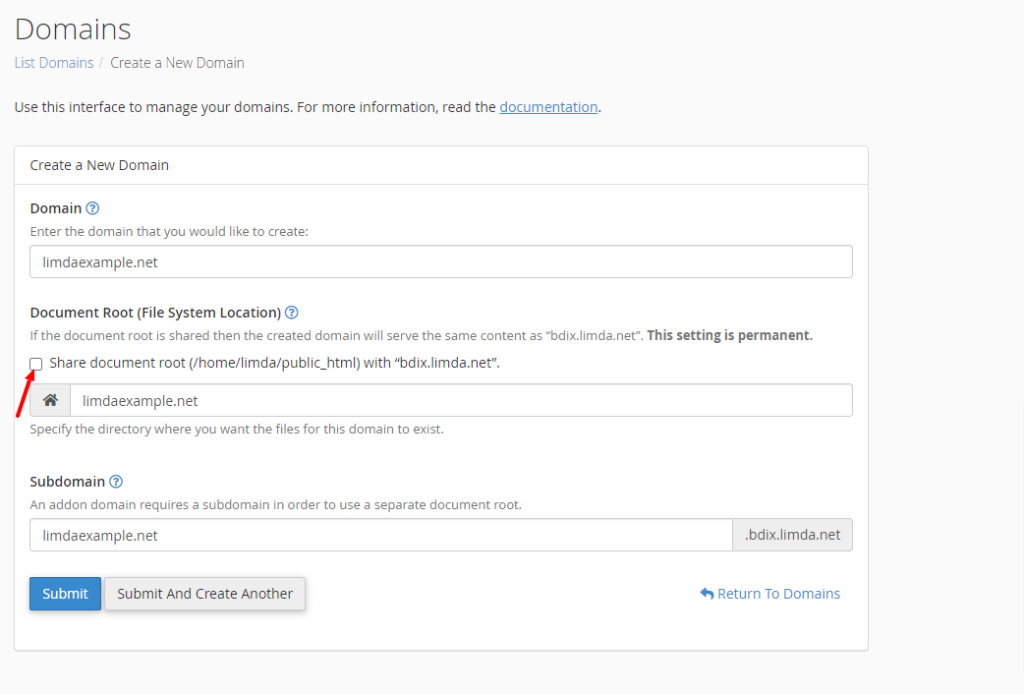Enable sharing document root with bdix.limda.net

(x=36, y=364)
